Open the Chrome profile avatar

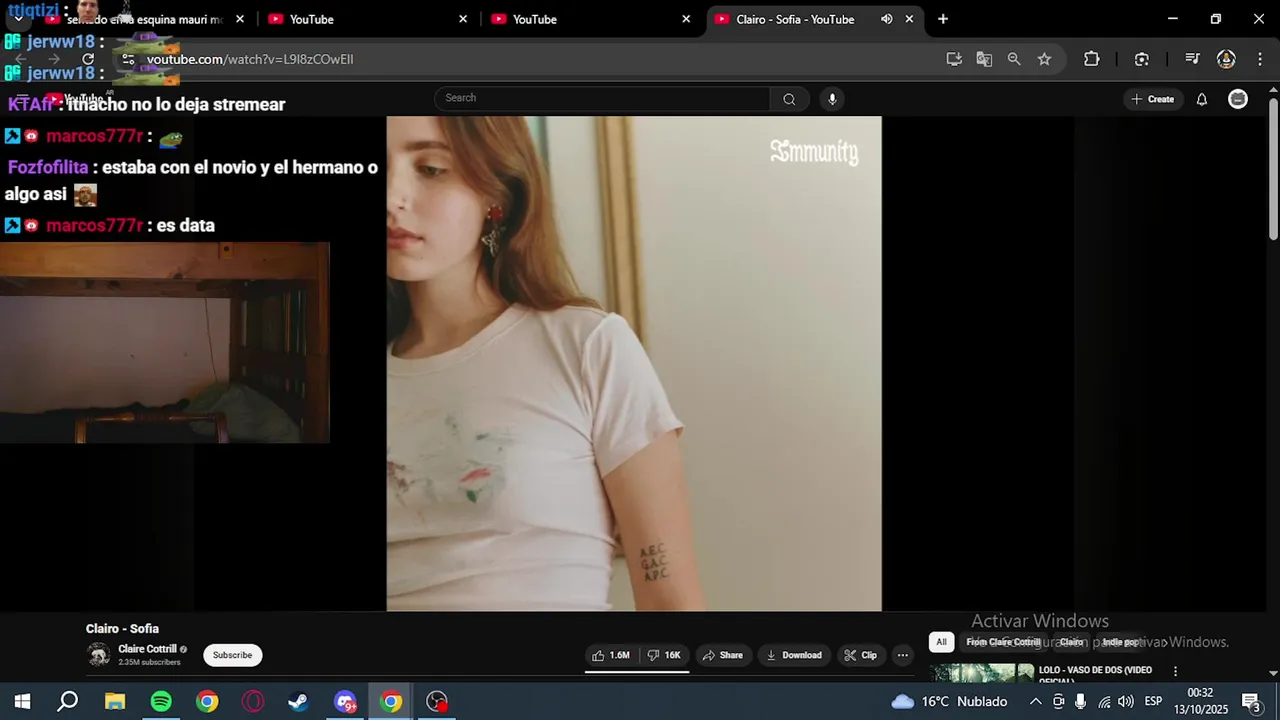(1226, 59)
